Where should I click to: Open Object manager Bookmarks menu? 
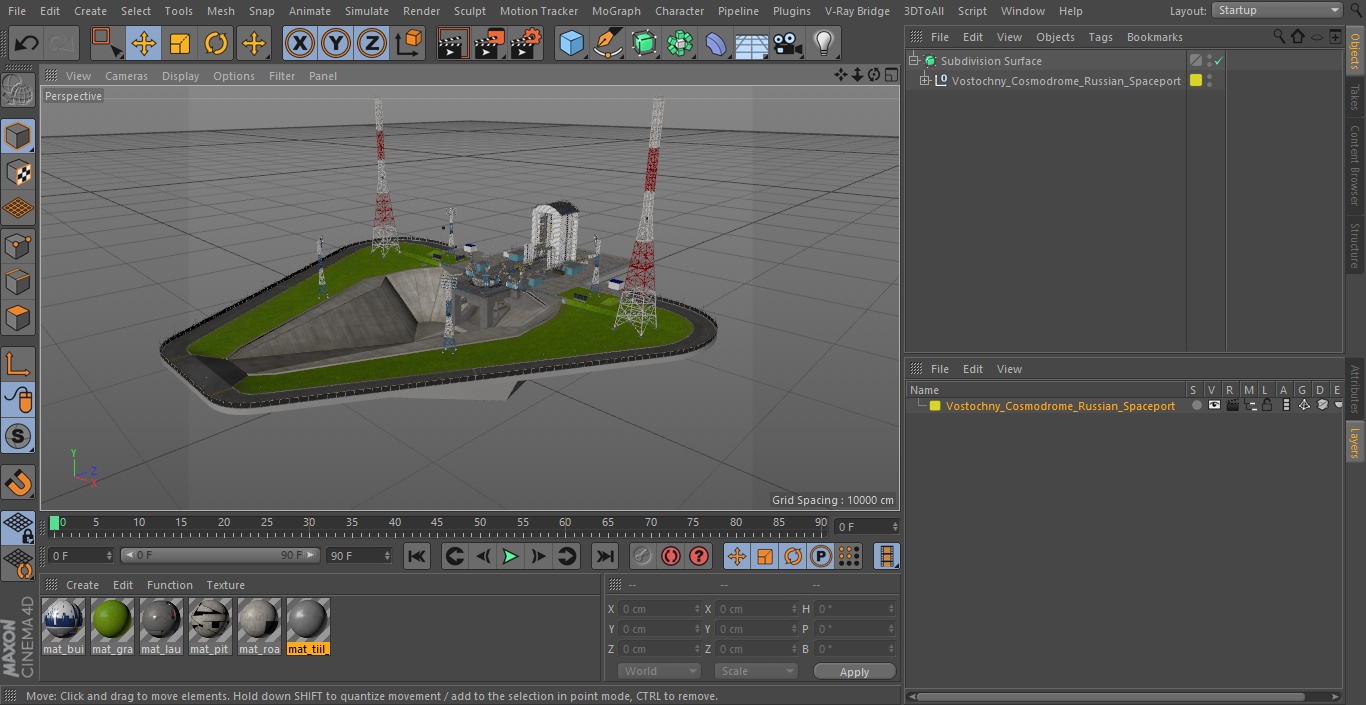point(1154,37)
